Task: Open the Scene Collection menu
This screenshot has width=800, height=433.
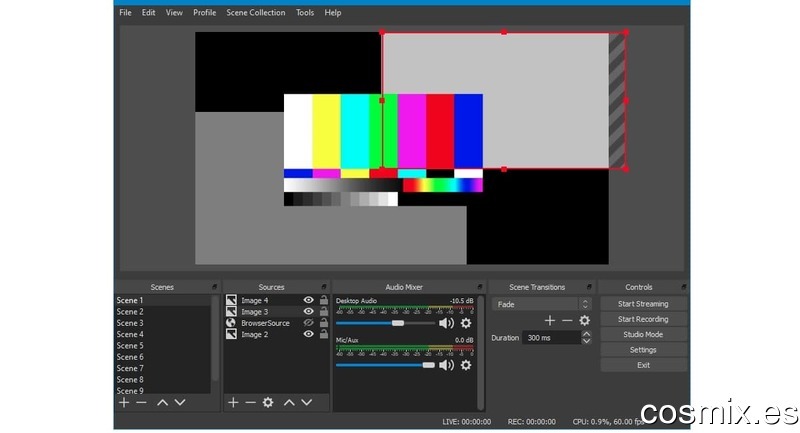Action: click(x=256, y=13)
